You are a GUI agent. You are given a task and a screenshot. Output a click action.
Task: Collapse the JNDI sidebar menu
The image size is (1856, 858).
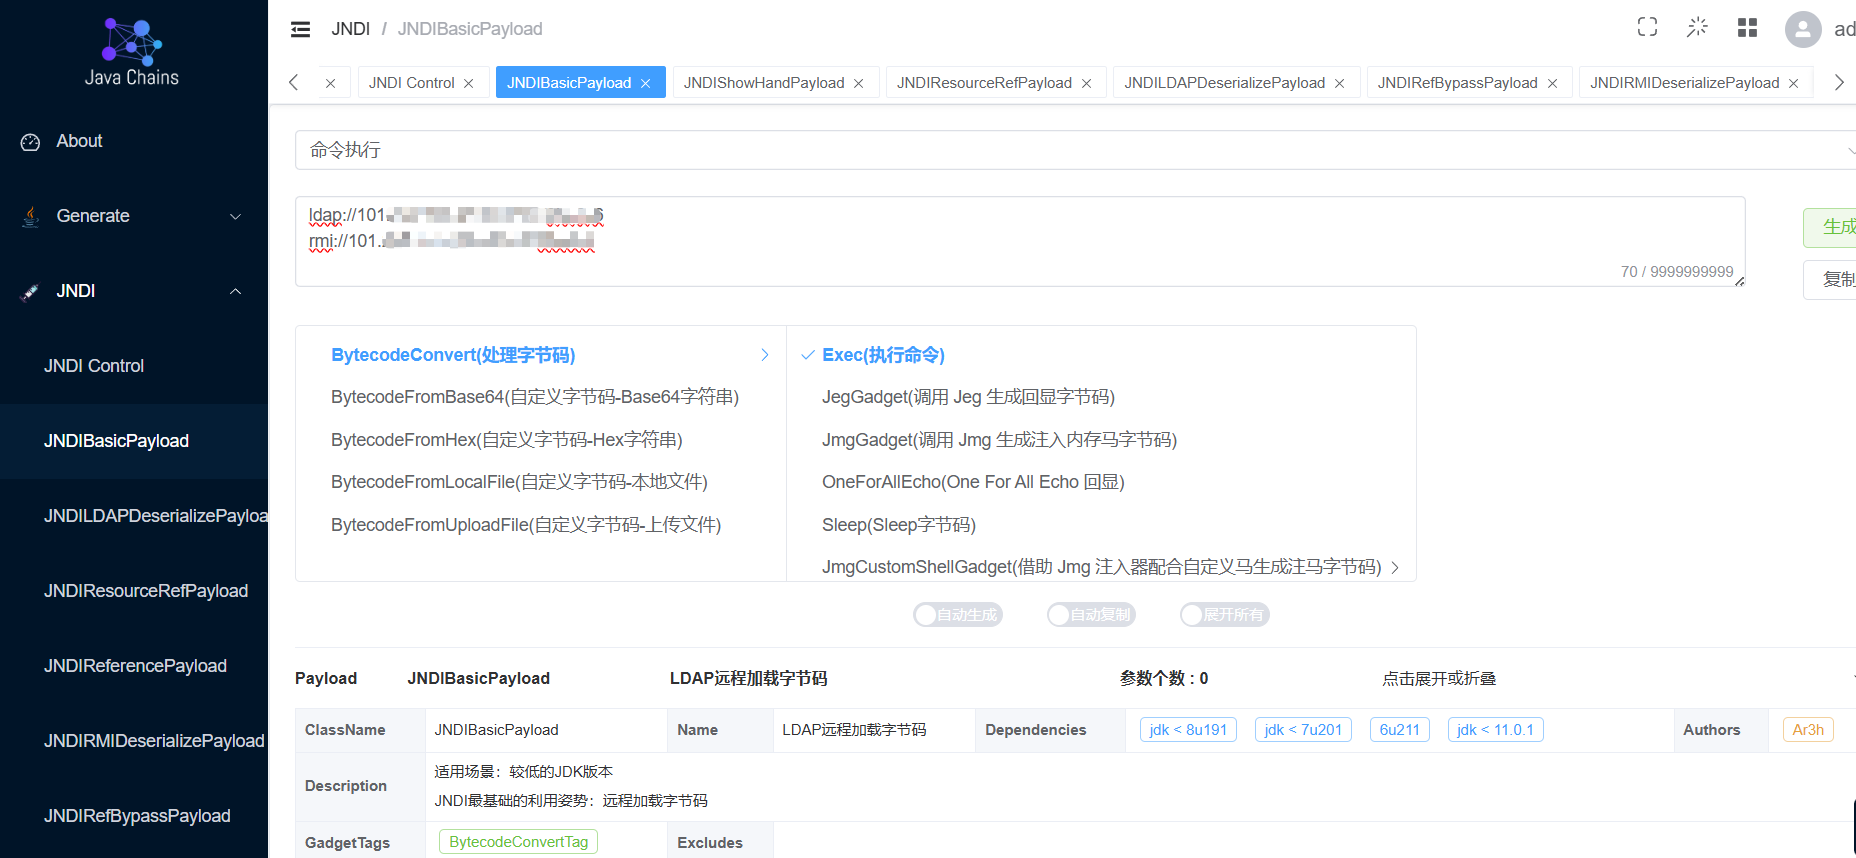click(134, 291)
